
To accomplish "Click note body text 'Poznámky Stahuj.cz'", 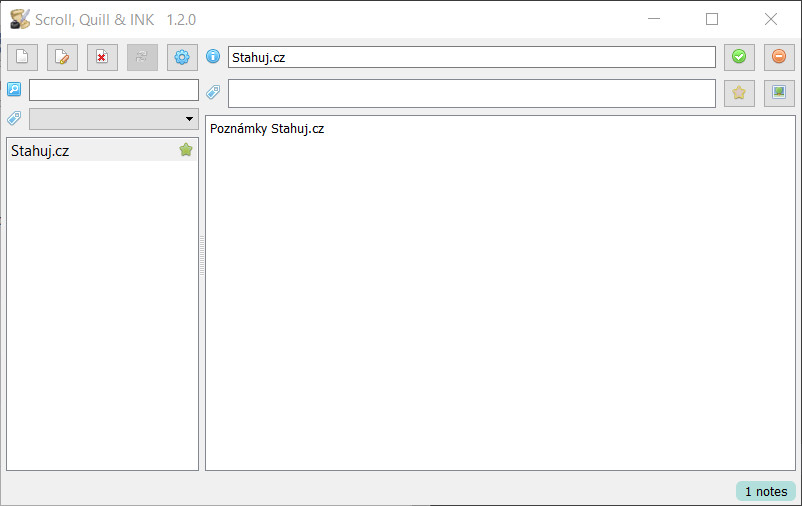I will click(x=267, y=128).
